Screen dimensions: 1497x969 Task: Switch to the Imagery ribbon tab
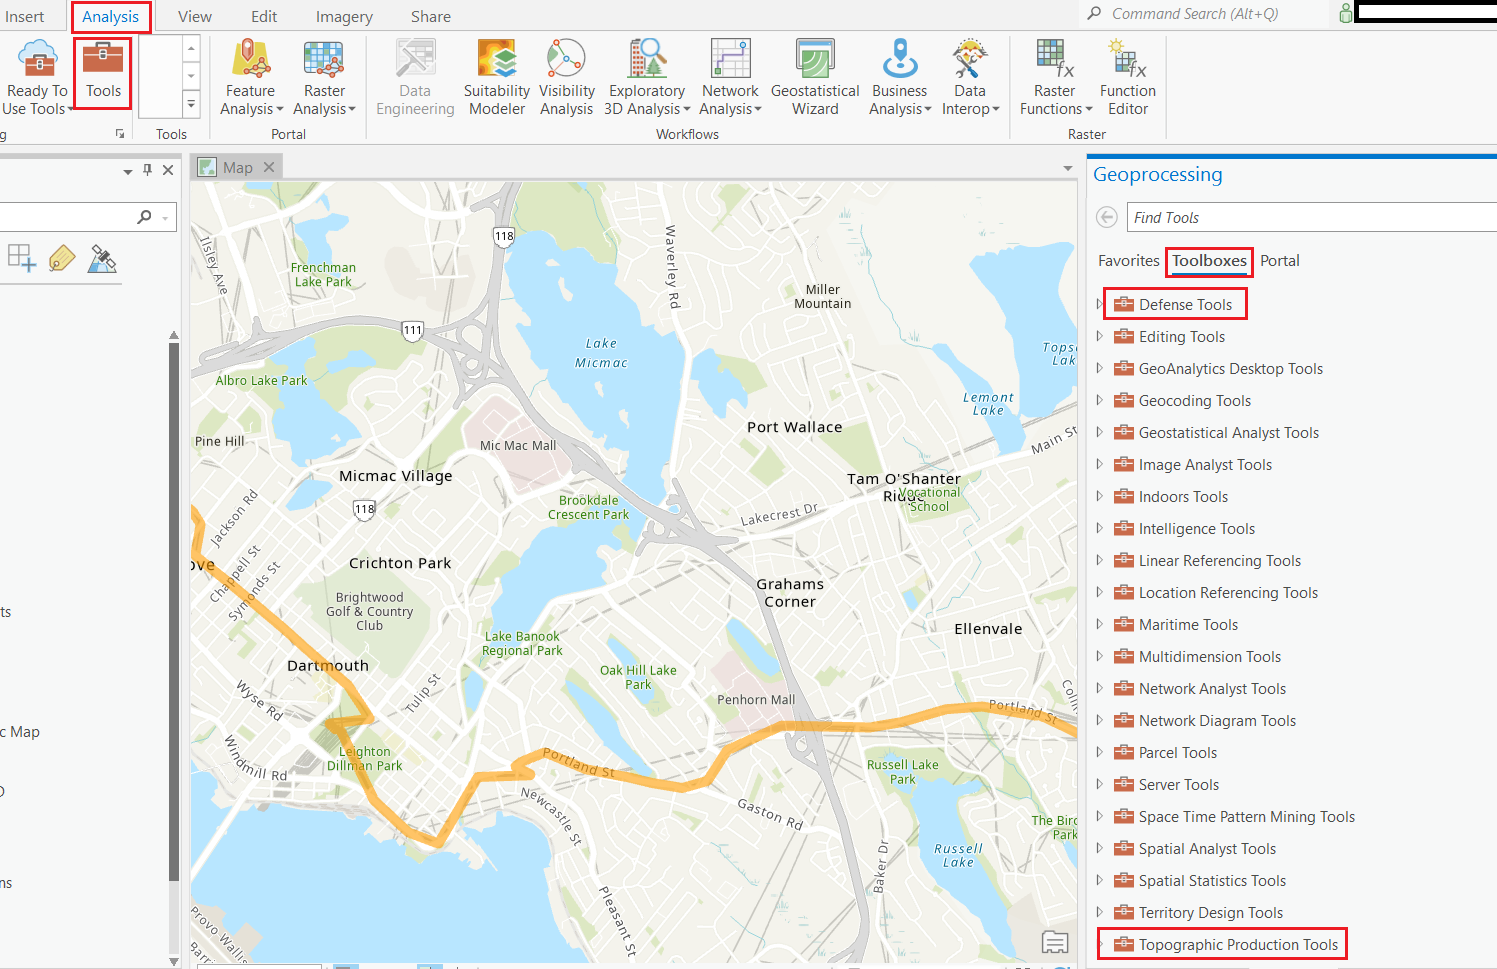tap(343, 16)
